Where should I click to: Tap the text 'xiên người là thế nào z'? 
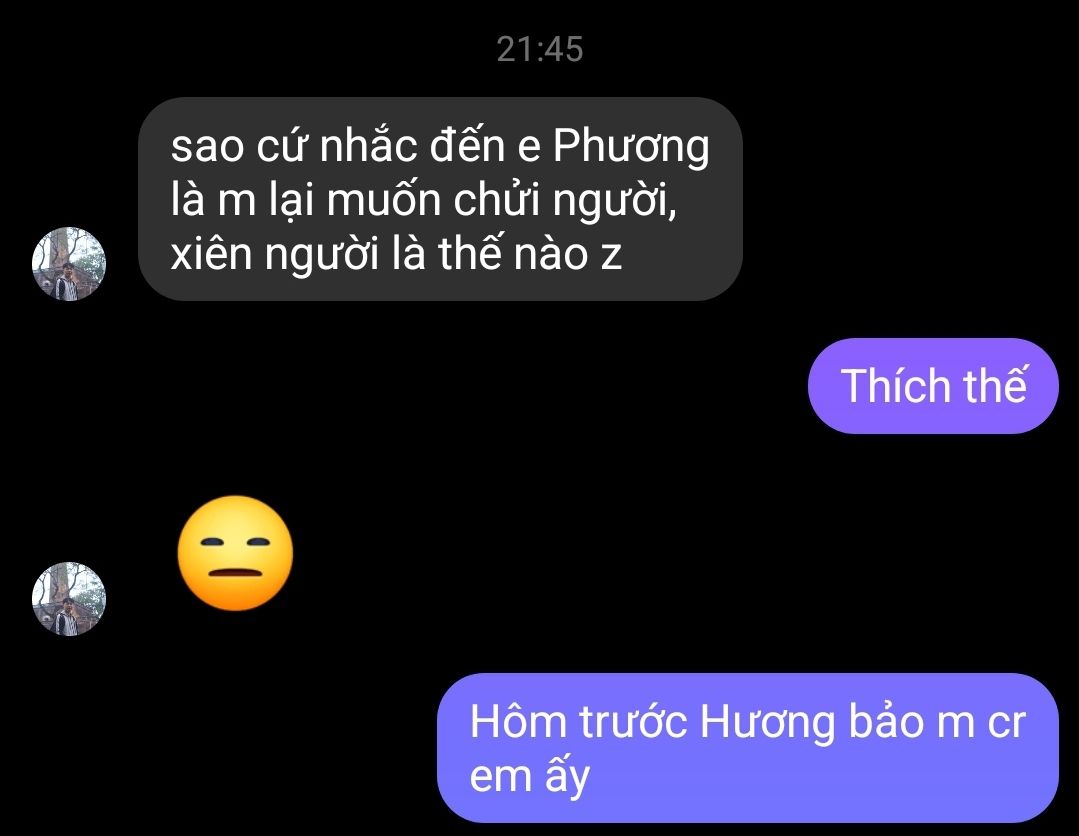[x=396, y=254]
